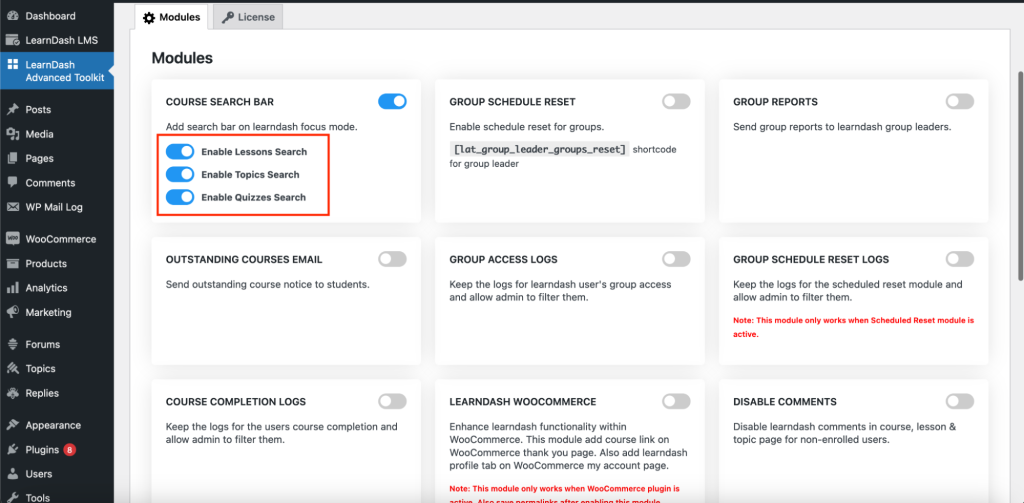Click the Modules page heading
This screenshot has height=503, width=1024.
pyautogui.click(x=182, y=58)
